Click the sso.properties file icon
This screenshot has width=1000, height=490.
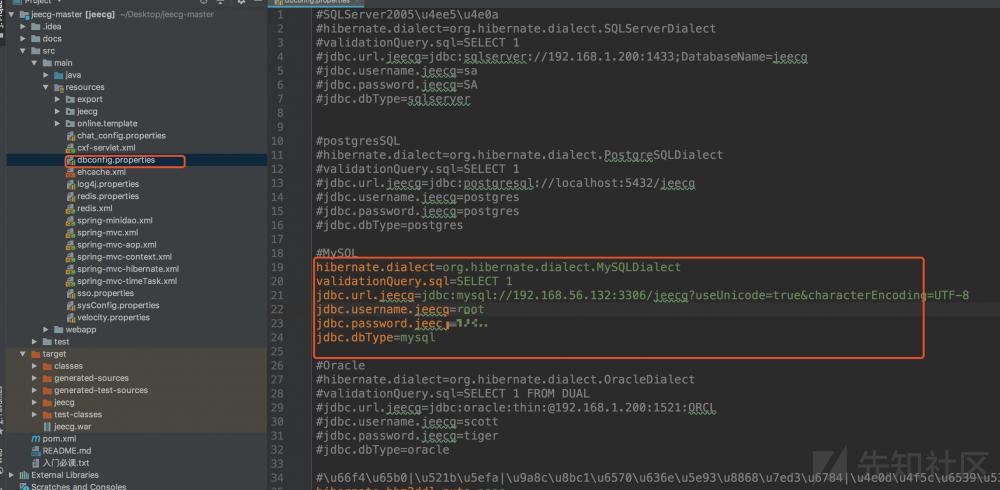coord(70,293)
